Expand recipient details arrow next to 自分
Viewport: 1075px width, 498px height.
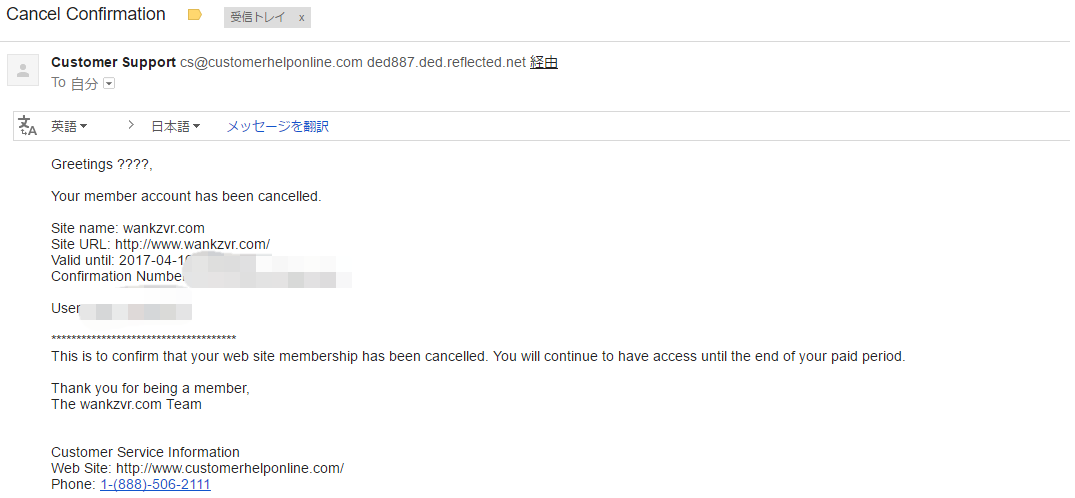point(110,84)
